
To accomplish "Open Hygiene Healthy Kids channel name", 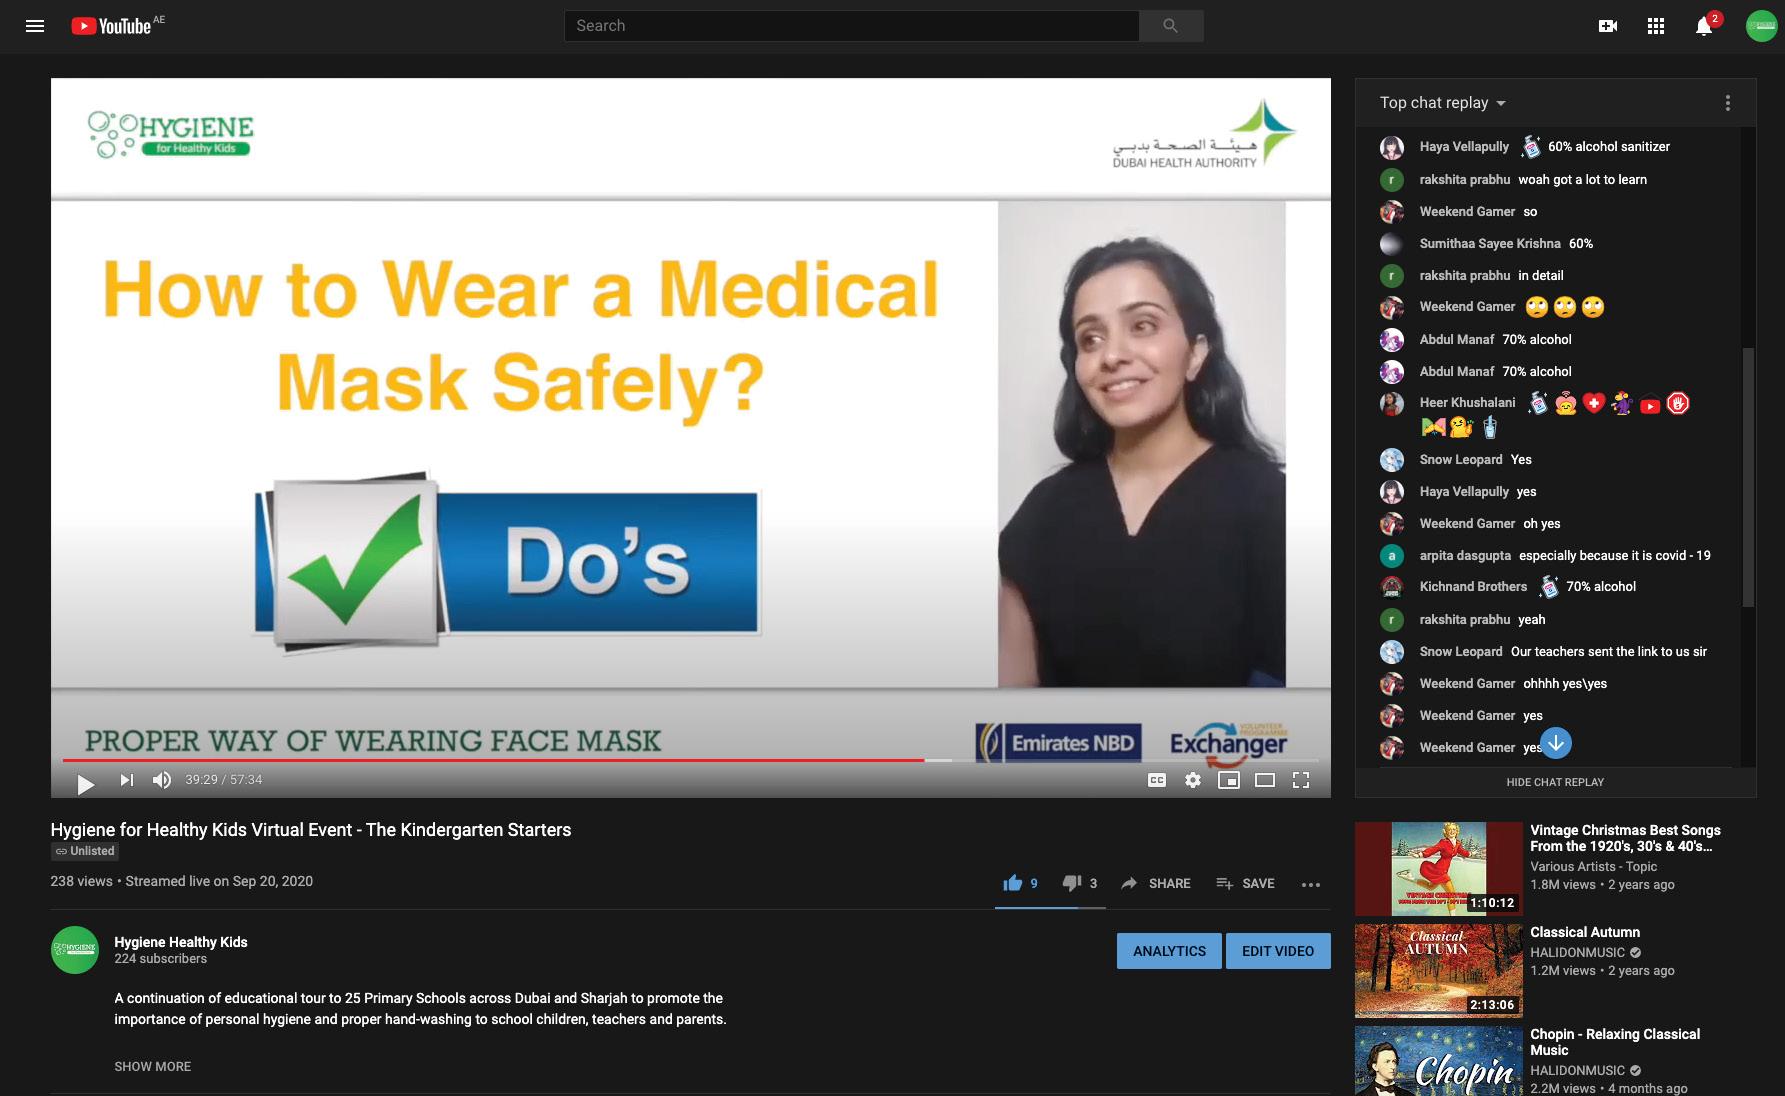I will coord(181,942).
